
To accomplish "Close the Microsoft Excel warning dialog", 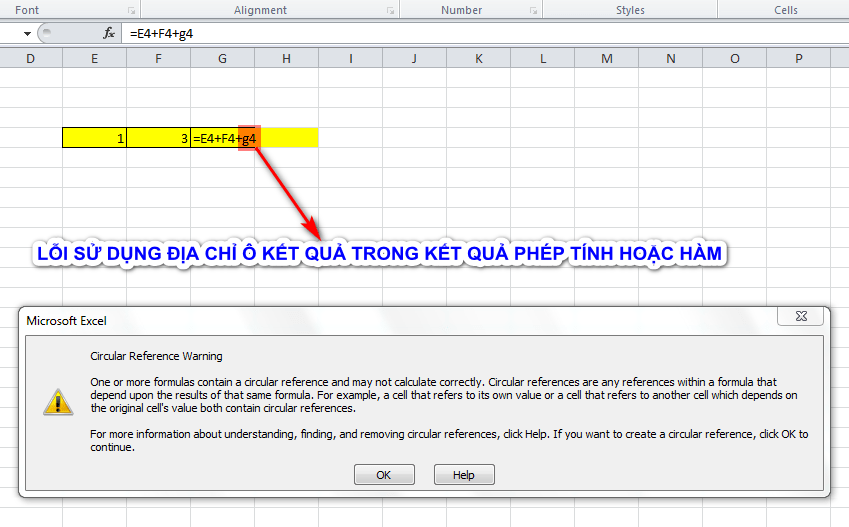I will click(x=802, y=318).
